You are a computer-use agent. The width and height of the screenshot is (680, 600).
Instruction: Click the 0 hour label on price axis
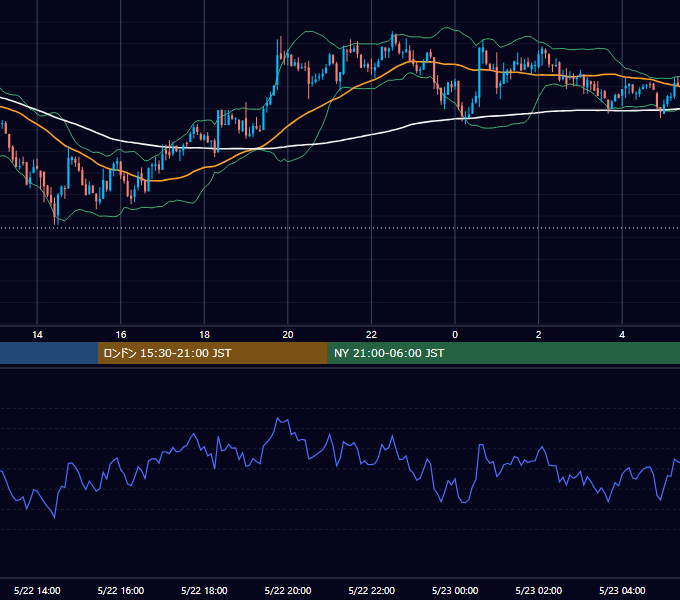coord(455,335)
